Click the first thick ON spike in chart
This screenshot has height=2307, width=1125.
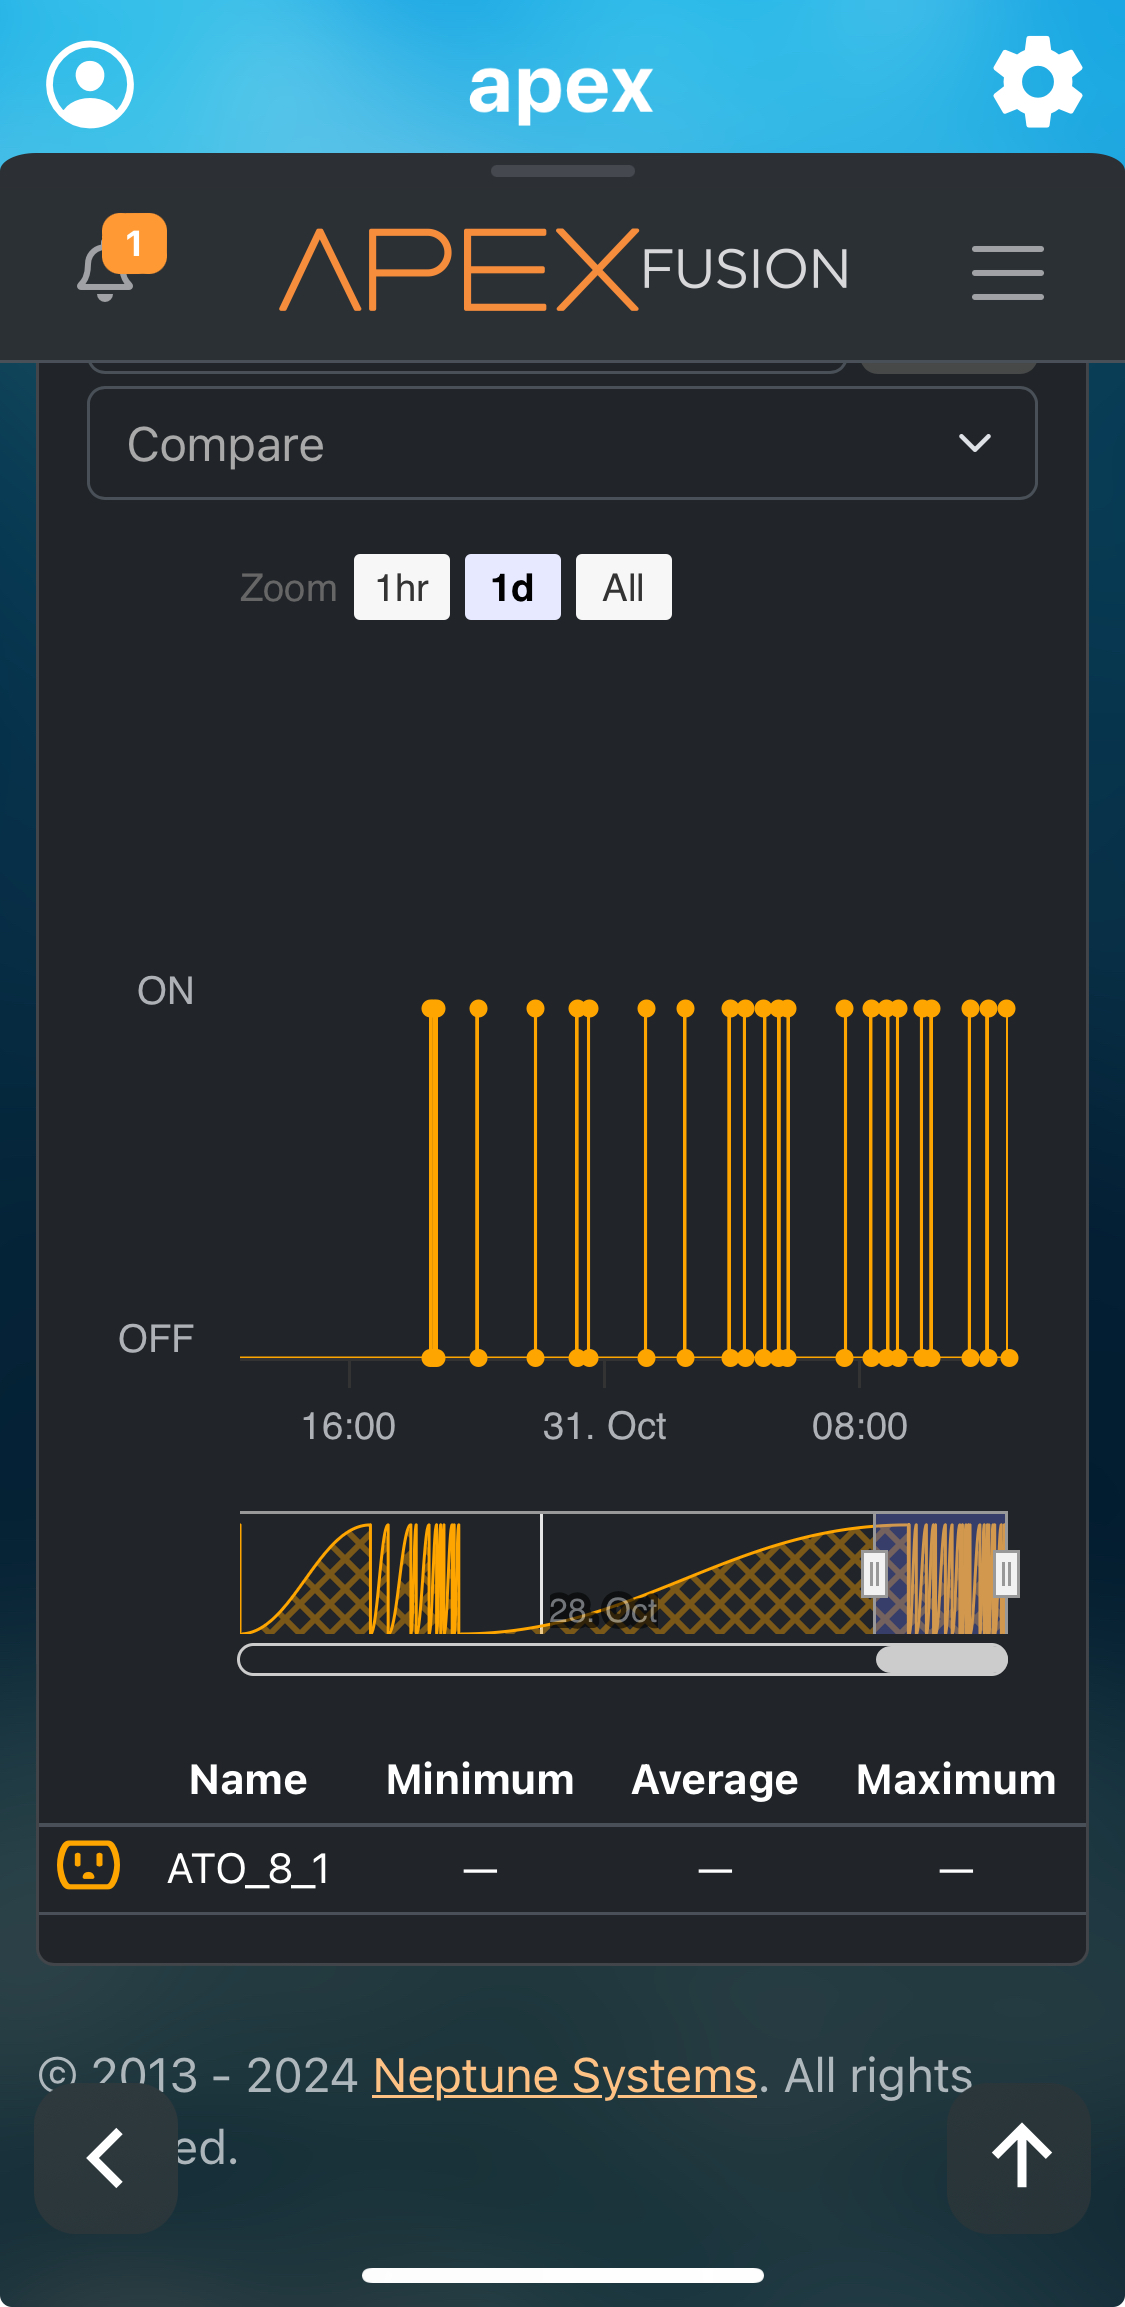[x=433, y=1180]
